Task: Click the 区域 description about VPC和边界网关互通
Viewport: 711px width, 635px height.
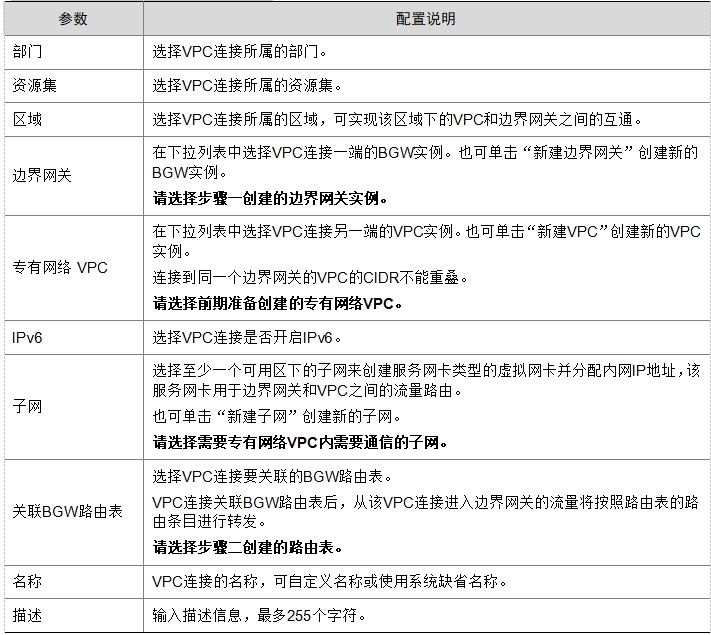Action: [397, 119]
